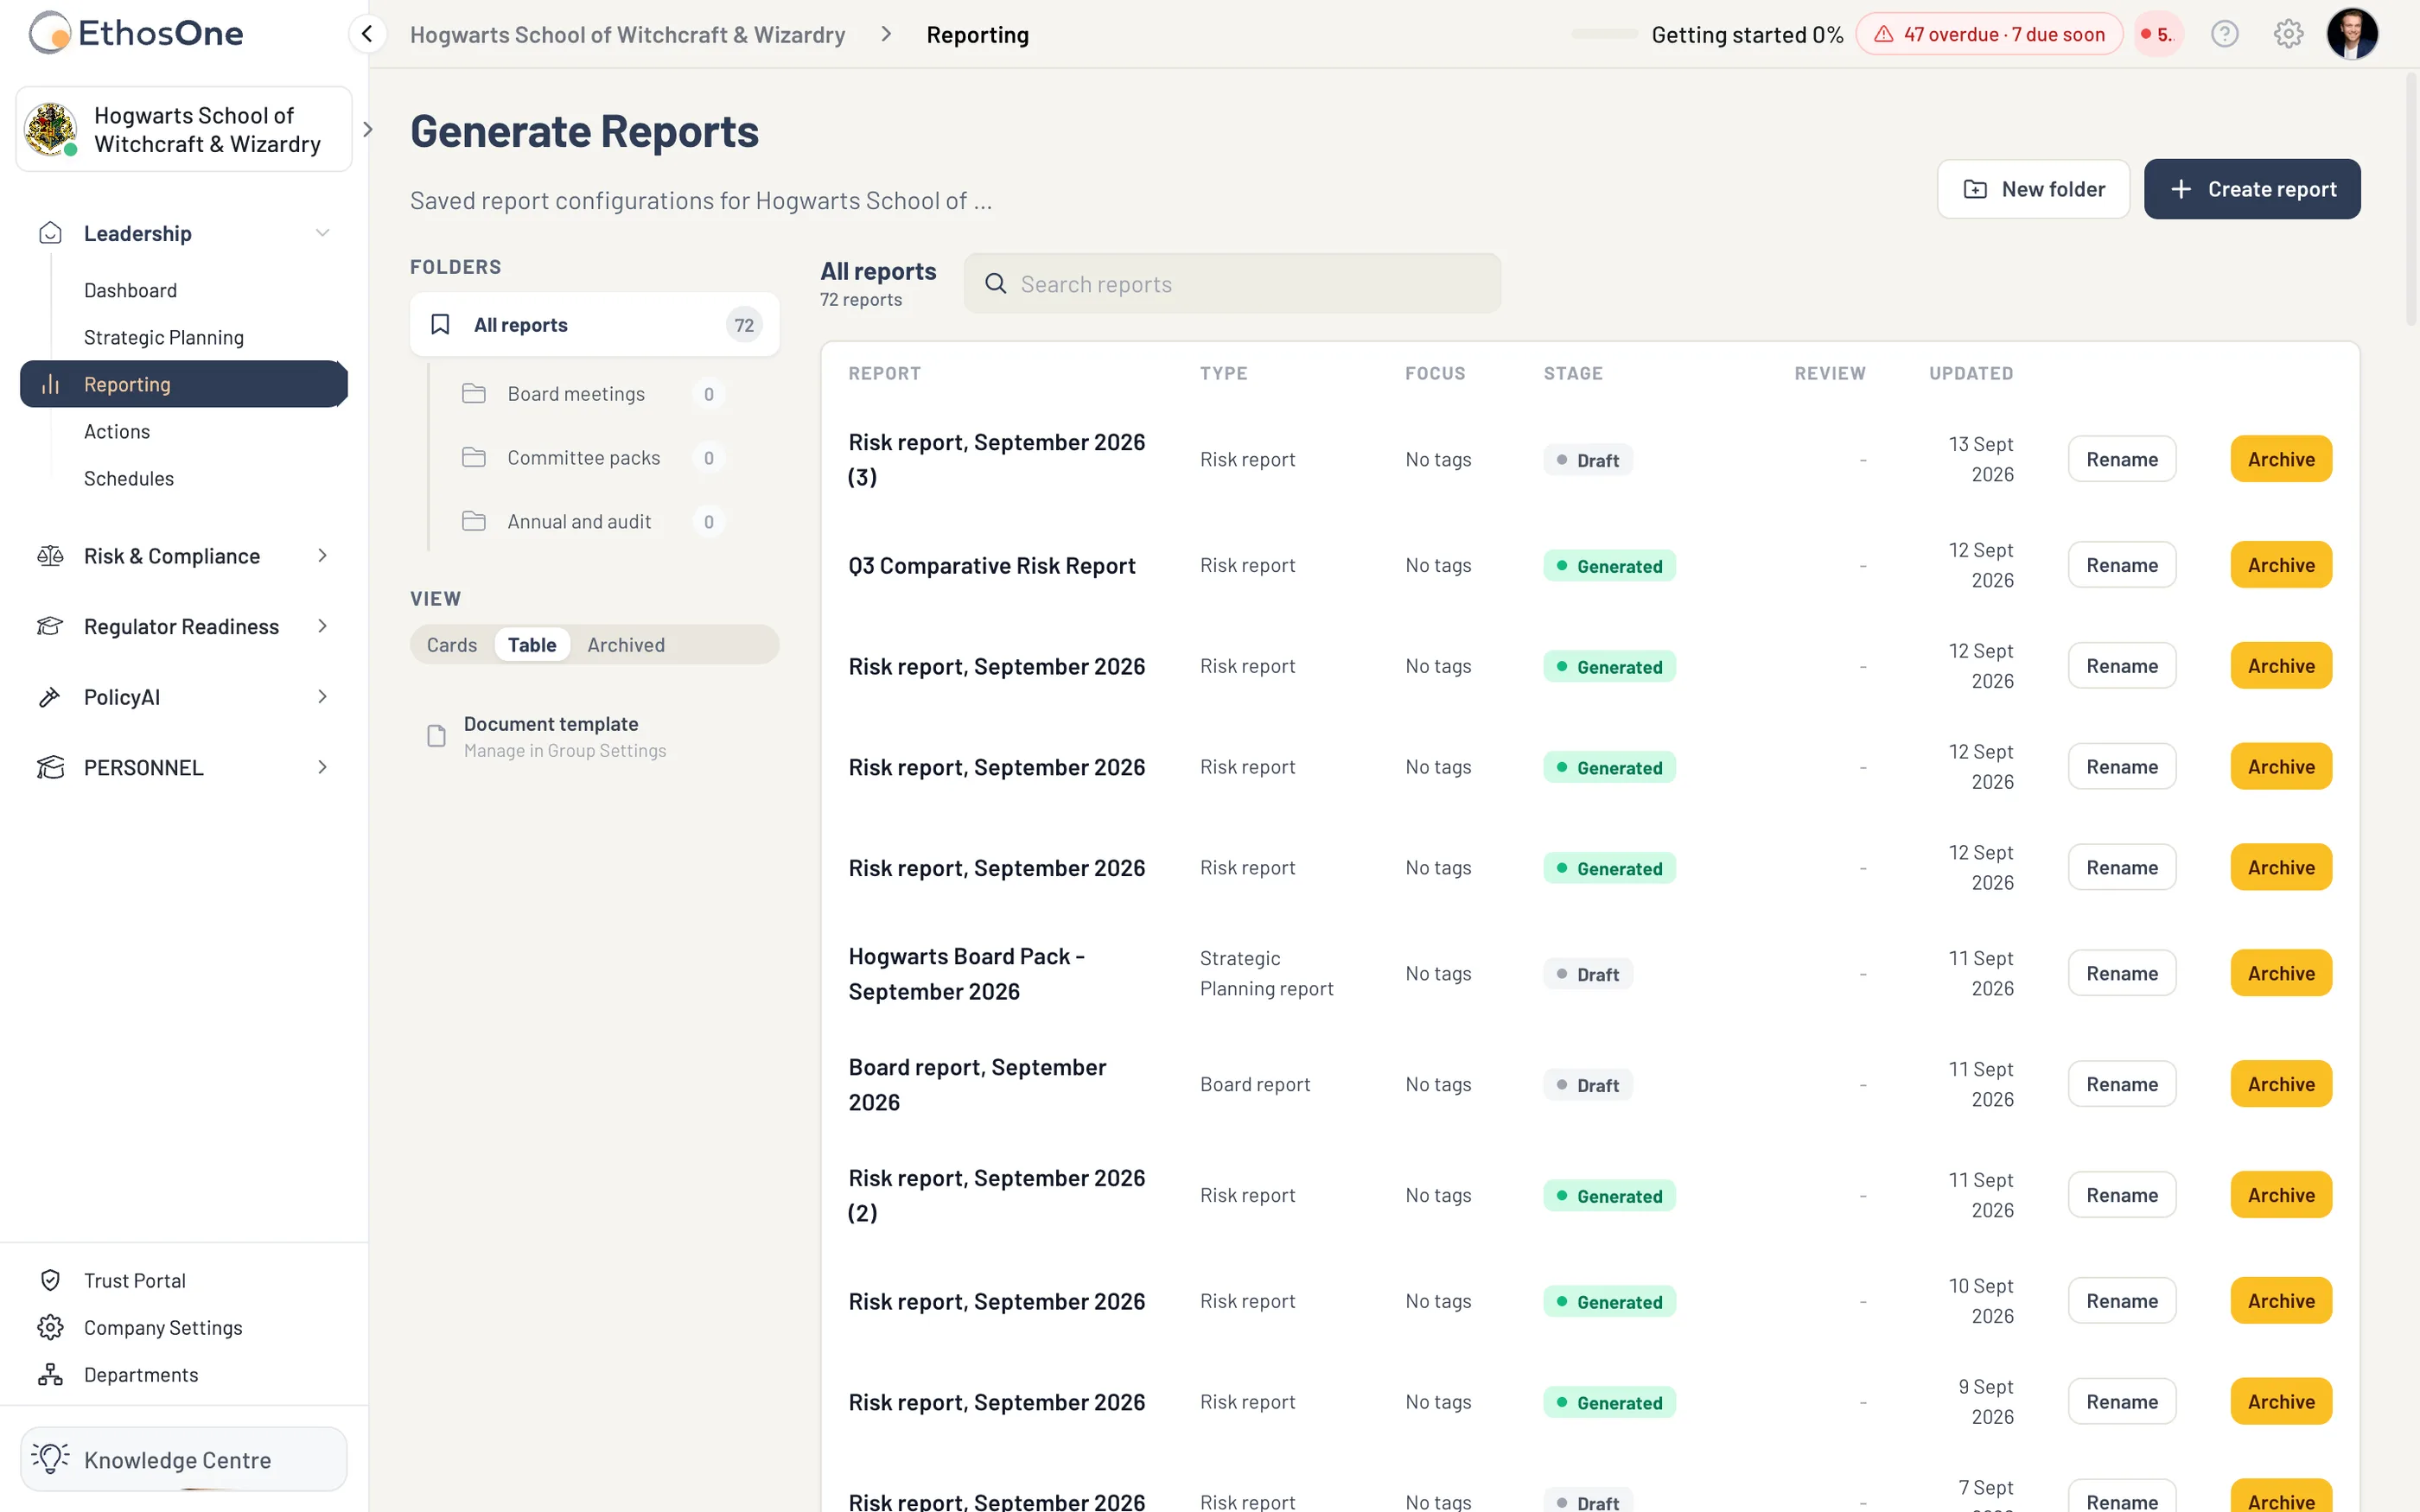Expand the PERSONNEL section chevron

(x=322, y=767)
